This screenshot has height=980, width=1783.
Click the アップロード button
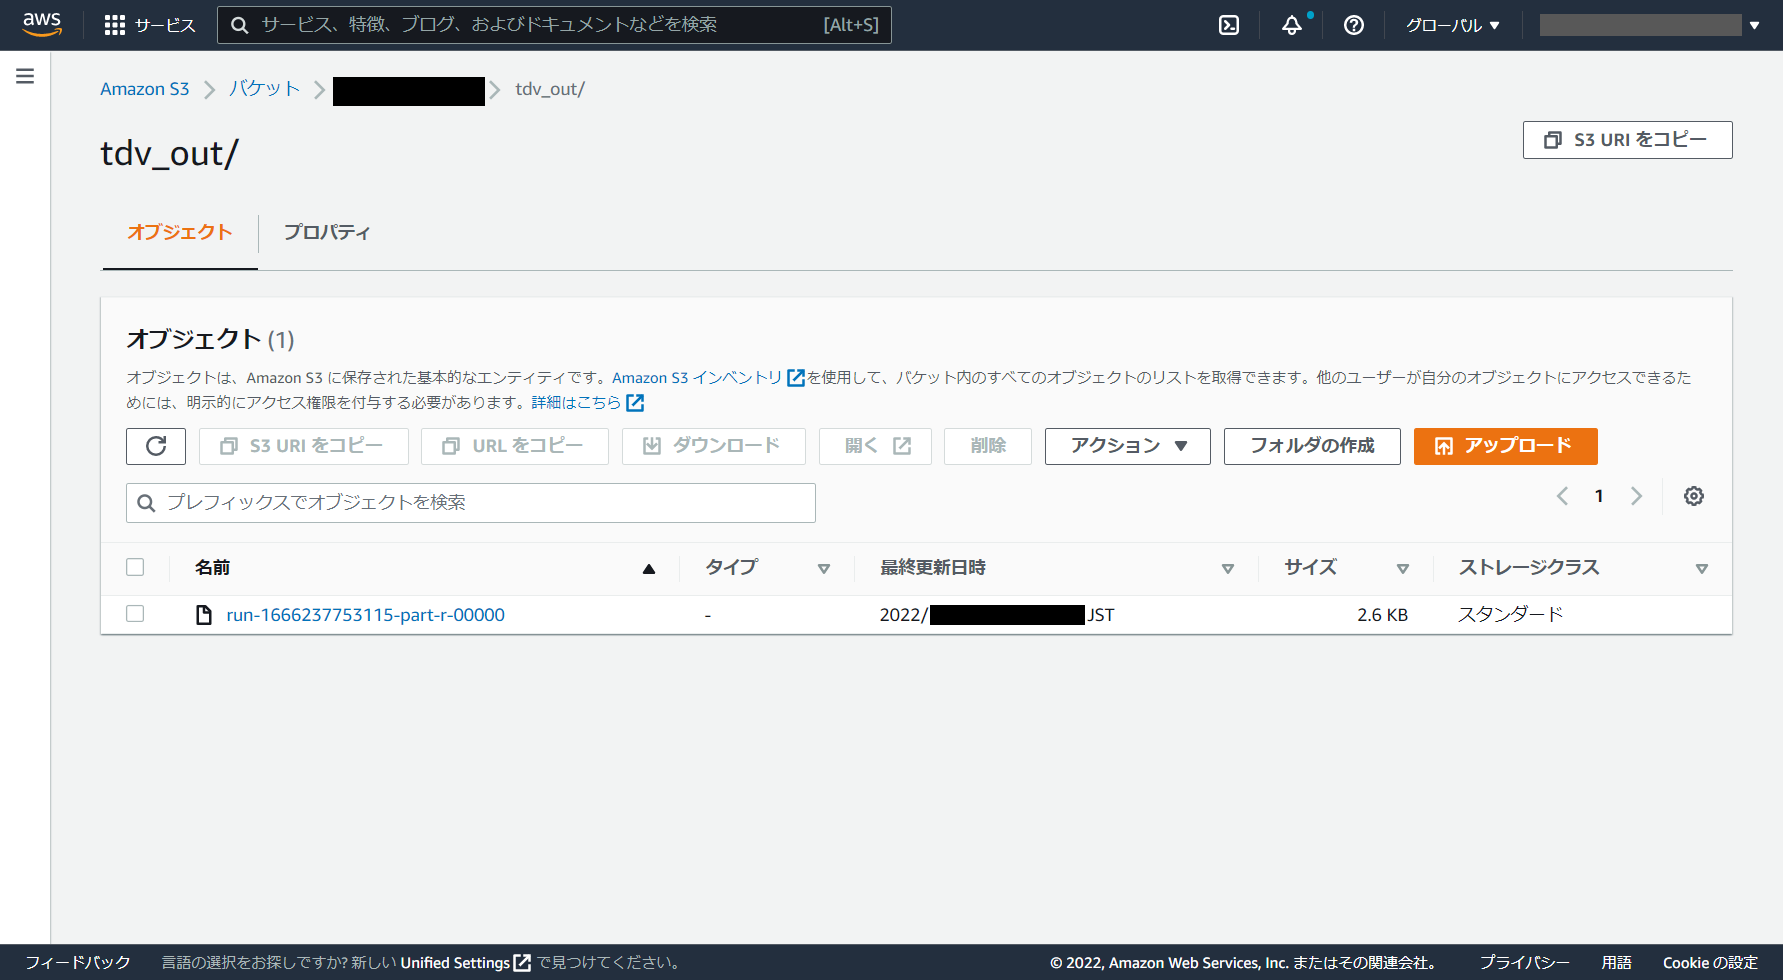pyautogui.click(x=1506, y=446)
